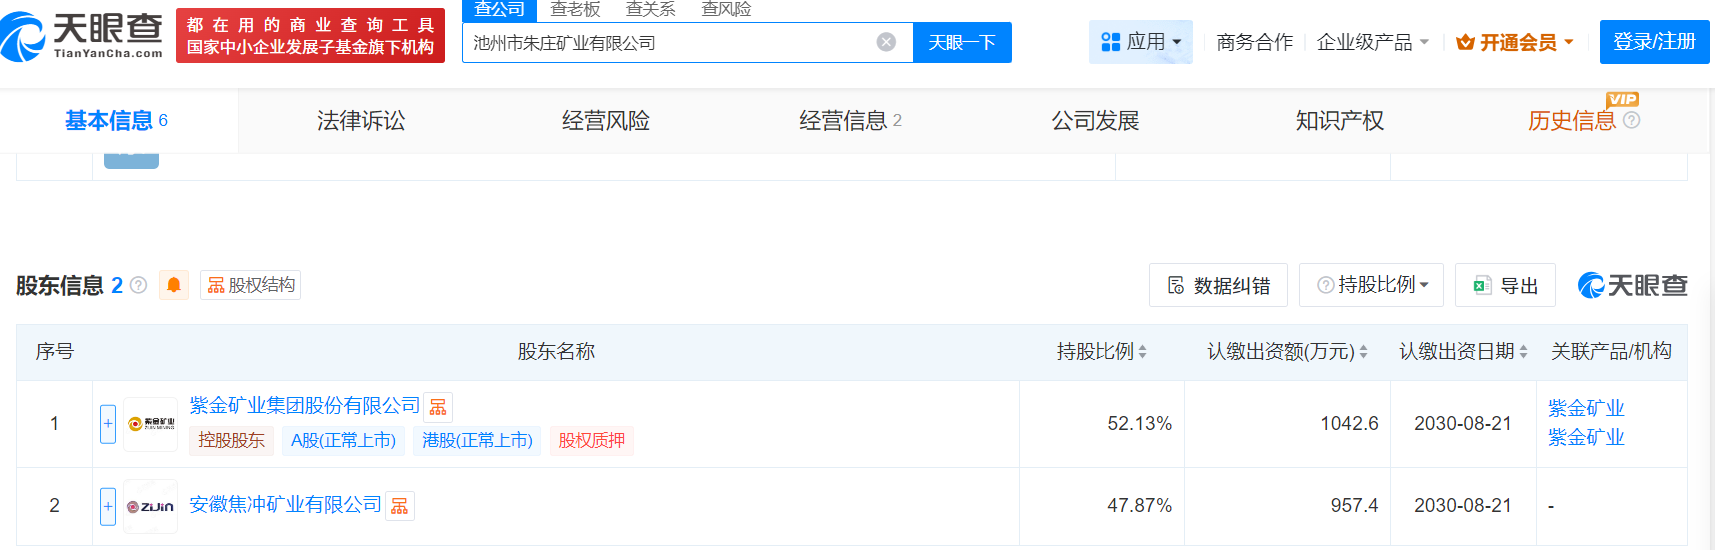This screenshot has height=550, width=1715.
Task: Click the 股权质押 tag
Action: [591, 440]
